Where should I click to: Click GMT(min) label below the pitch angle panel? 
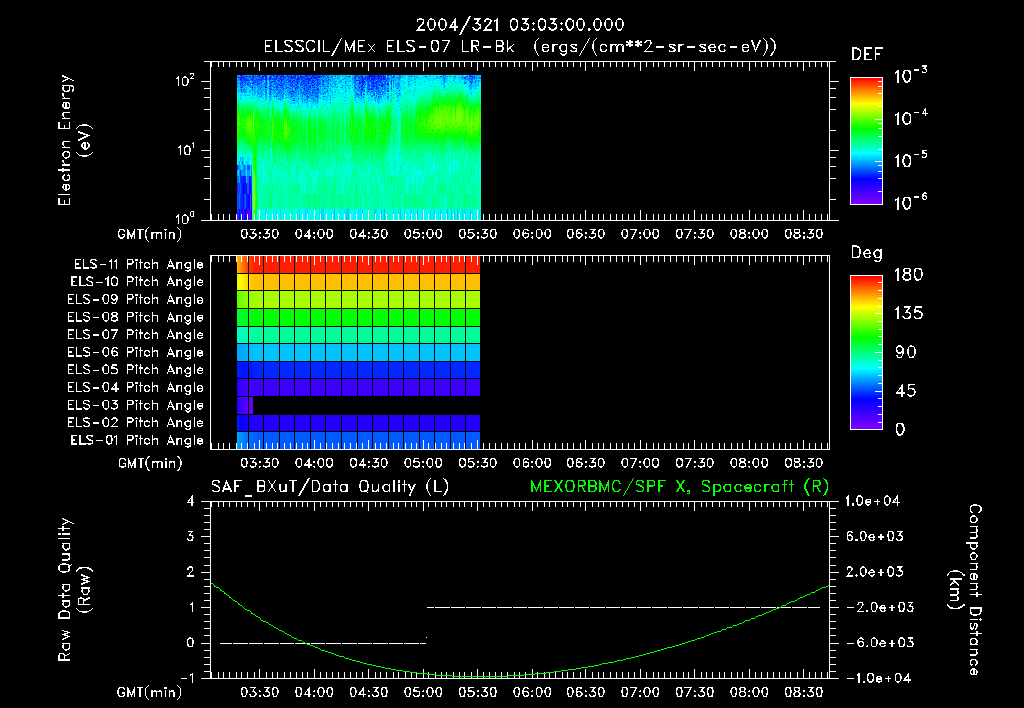pos(150,464)
